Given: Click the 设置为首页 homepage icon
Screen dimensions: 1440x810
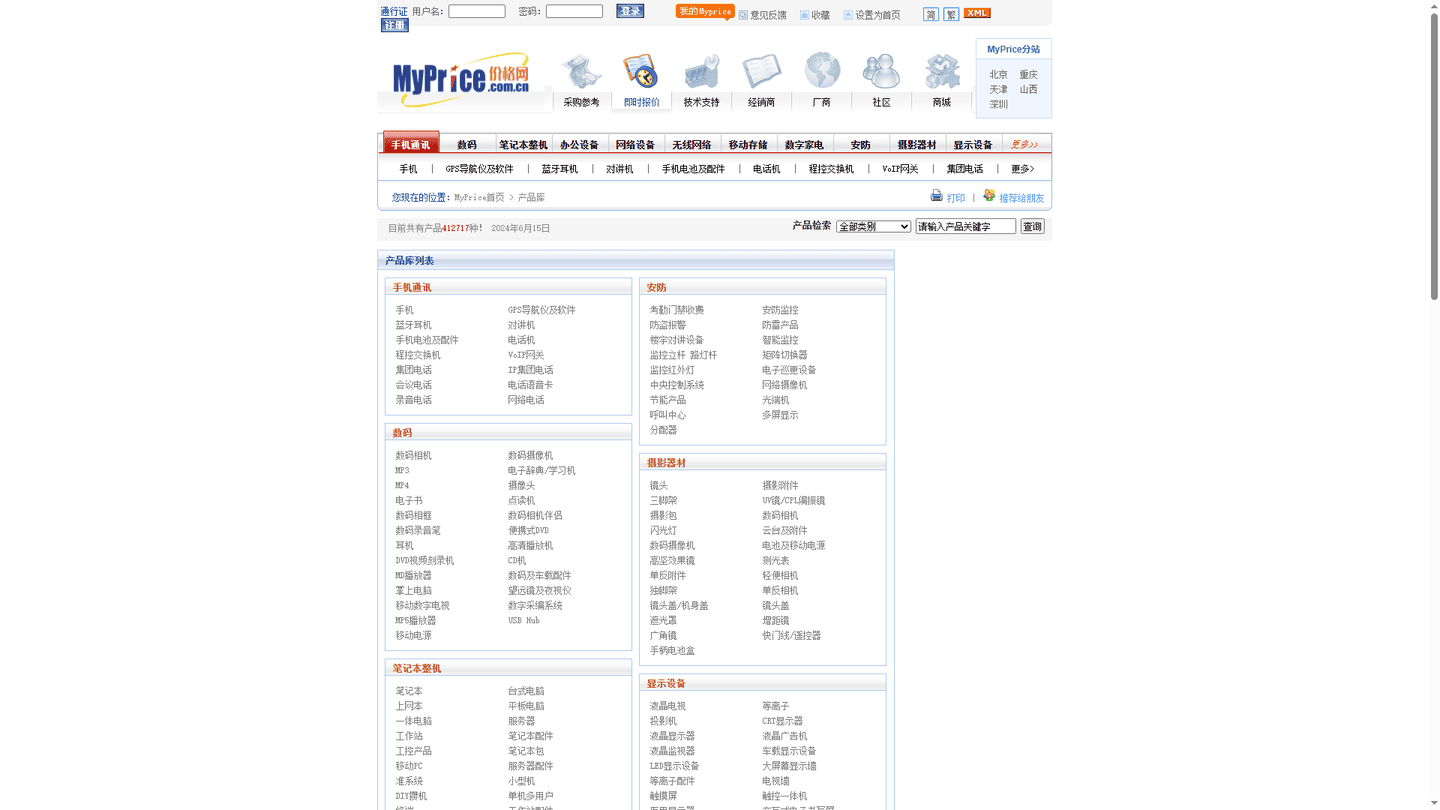Looking at the screenshot, I should pos(848,15).
